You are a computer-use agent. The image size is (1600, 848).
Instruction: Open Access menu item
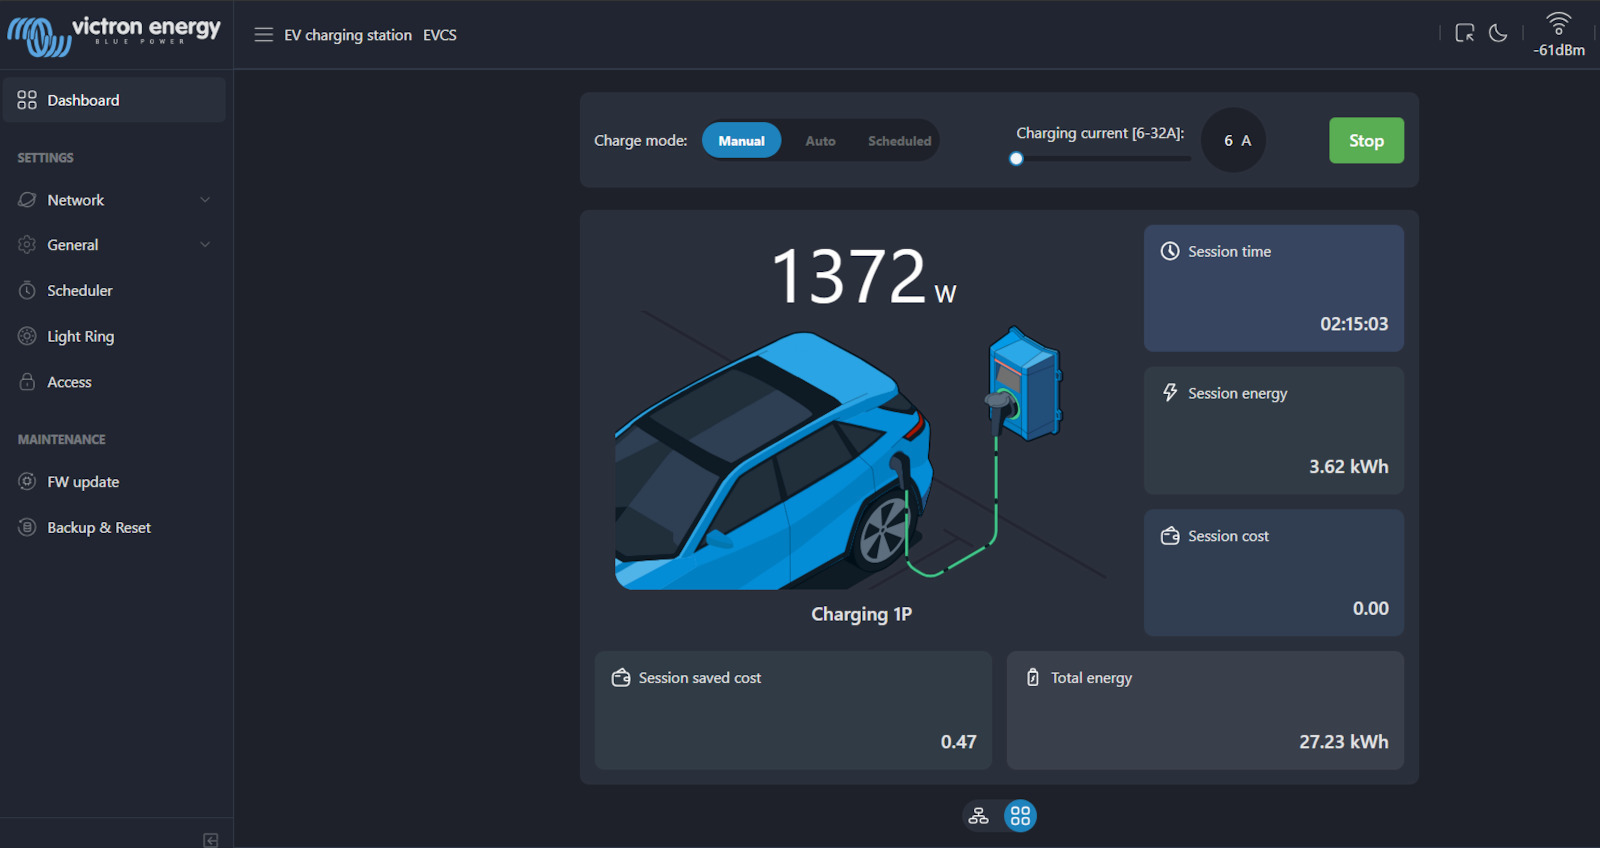click(x=114, y=382)
